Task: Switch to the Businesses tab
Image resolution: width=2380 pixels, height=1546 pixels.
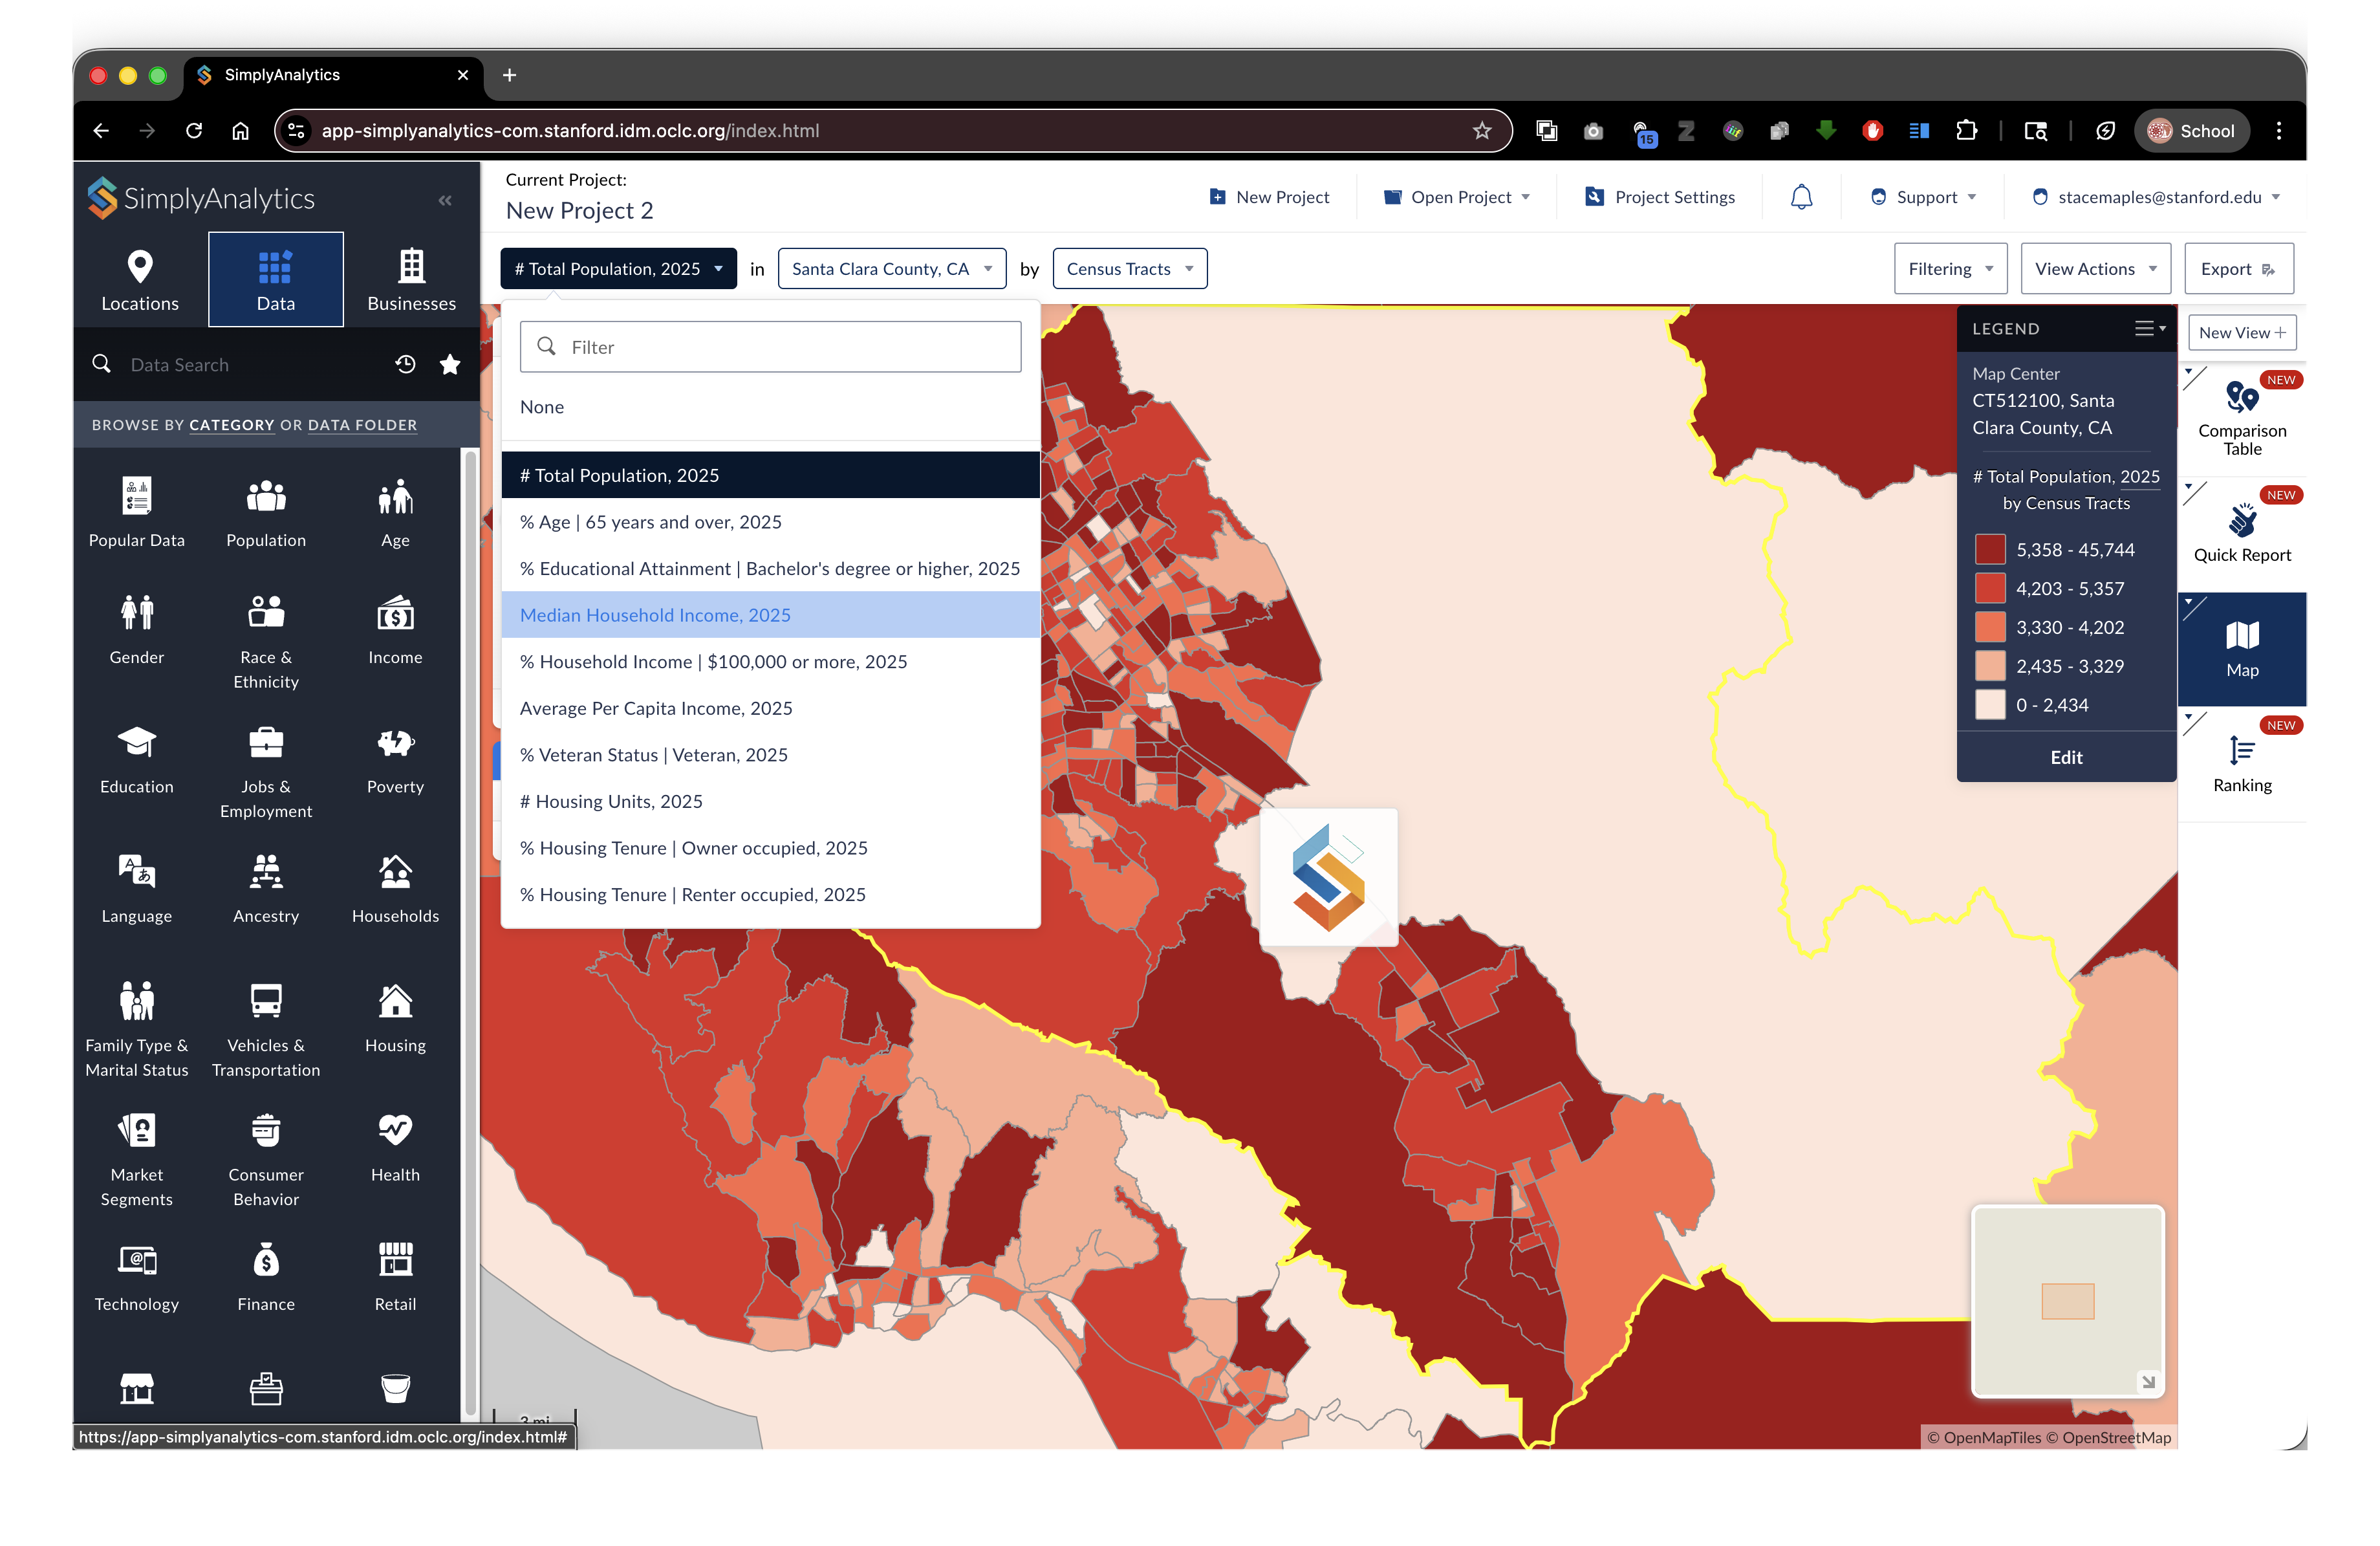Action: click(411, 280)
